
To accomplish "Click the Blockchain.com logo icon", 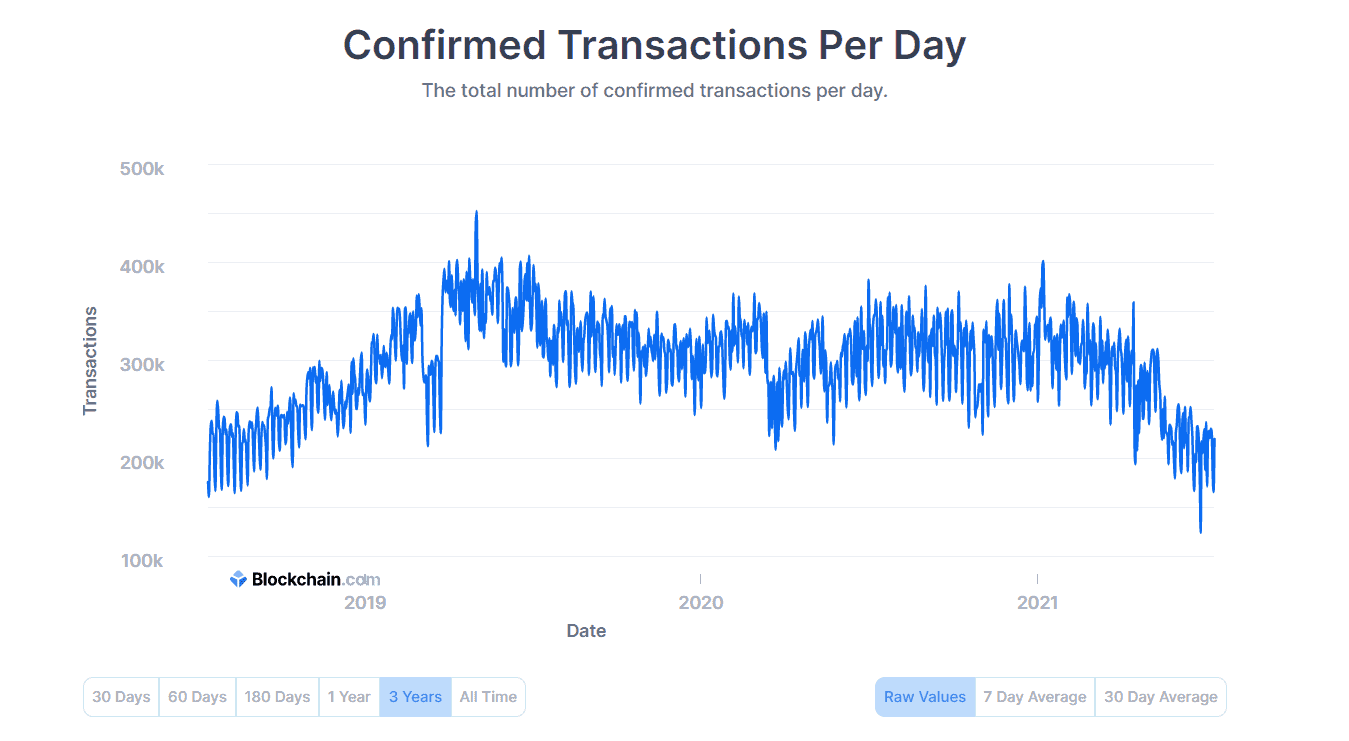I will click(238, 578).
